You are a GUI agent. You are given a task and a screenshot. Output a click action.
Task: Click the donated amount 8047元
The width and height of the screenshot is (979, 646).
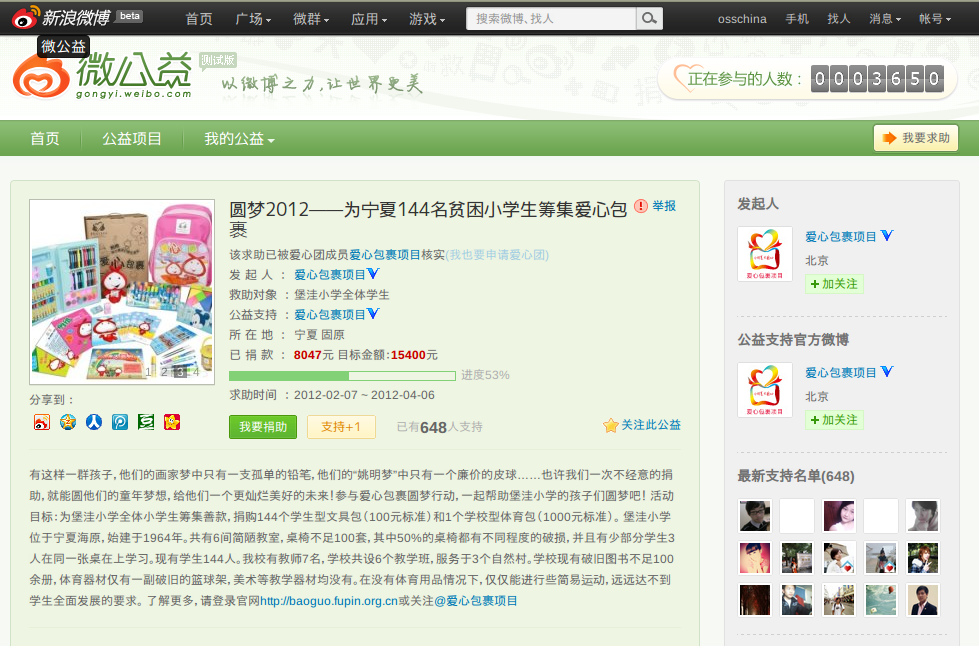click(313, 355)
